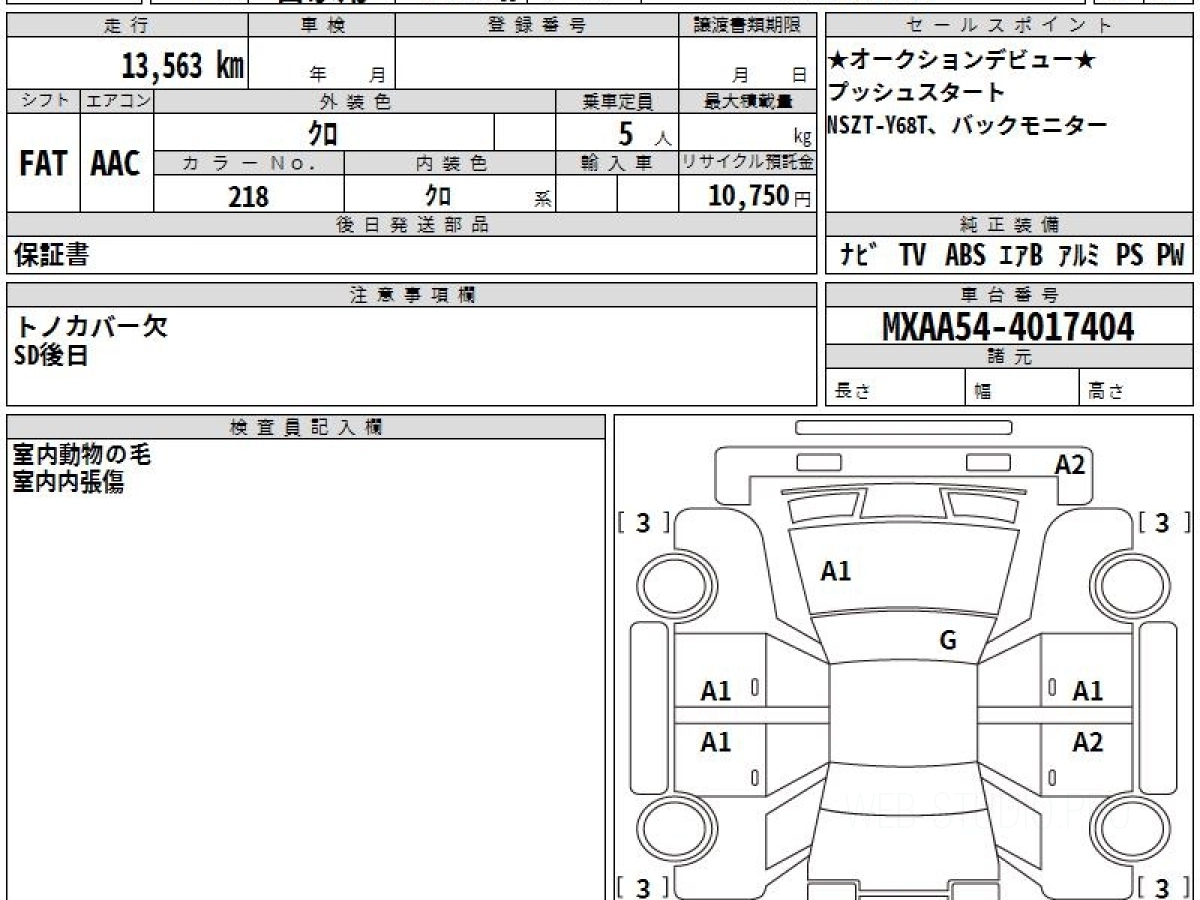Select the "[ 3 ]" rating by front-left tire
The height and width of the screenshot is (900, 1200).
click(x=643, y=523)
